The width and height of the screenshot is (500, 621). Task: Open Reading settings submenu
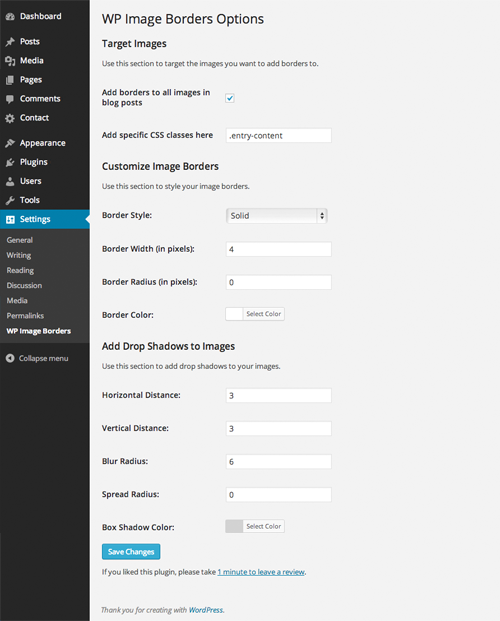tap(20, 270)
